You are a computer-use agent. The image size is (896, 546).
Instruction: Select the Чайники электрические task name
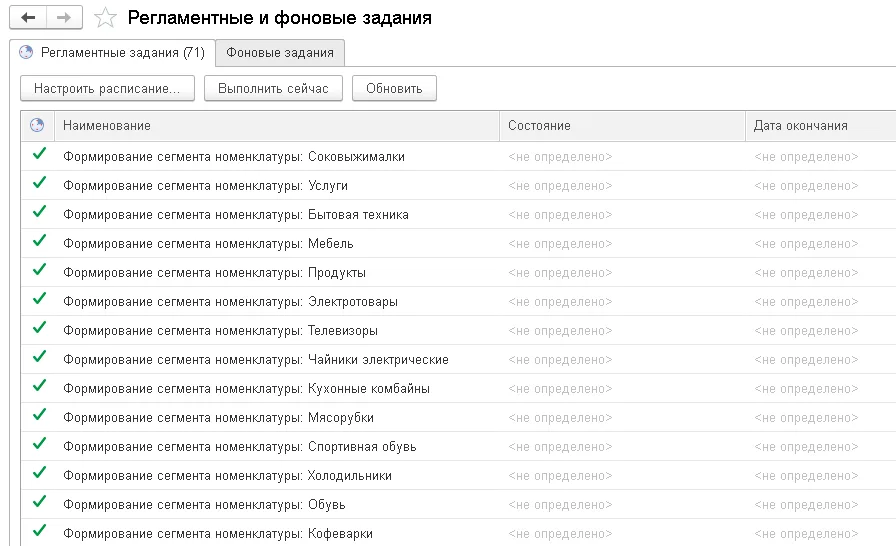(255, 360)
